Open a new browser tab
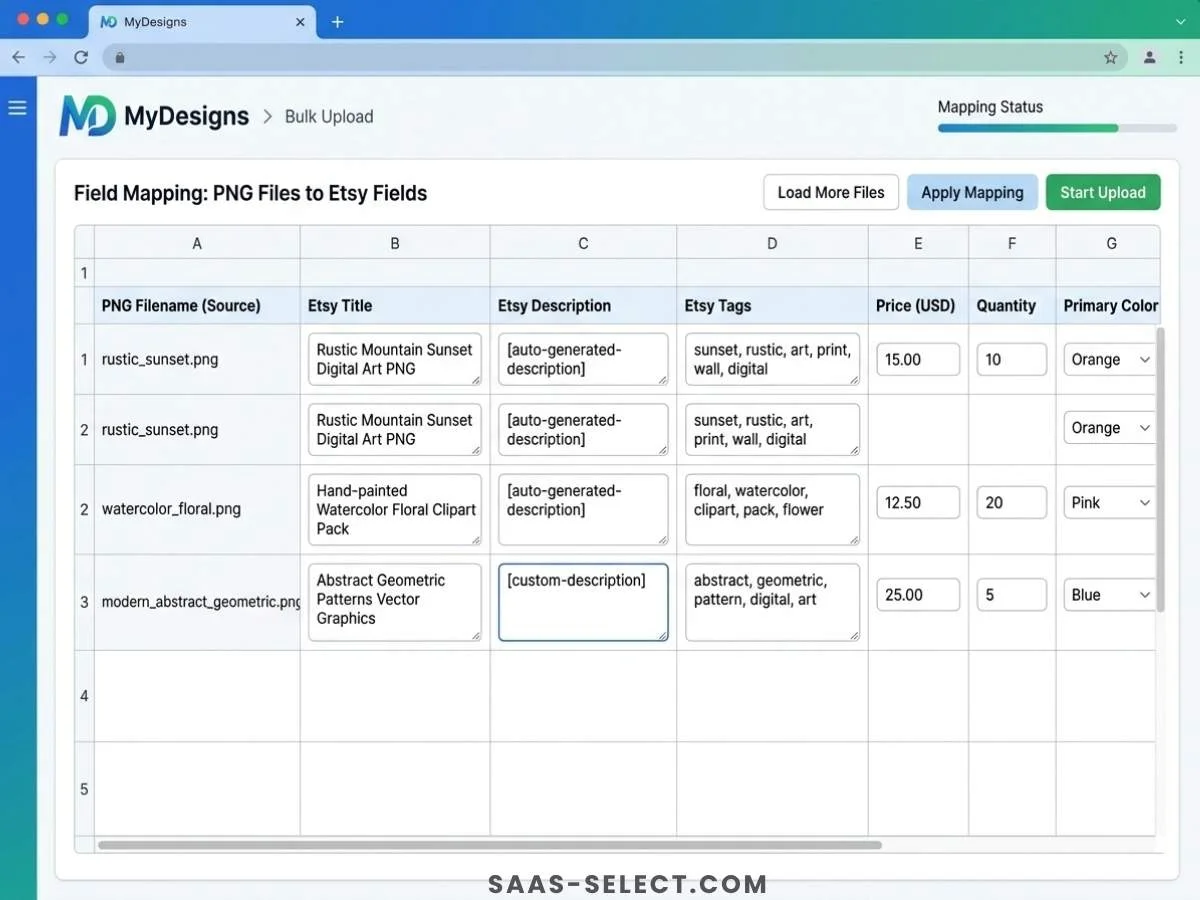The height and width of the screenshot is (900, 1200). click(x=337, y=22)
